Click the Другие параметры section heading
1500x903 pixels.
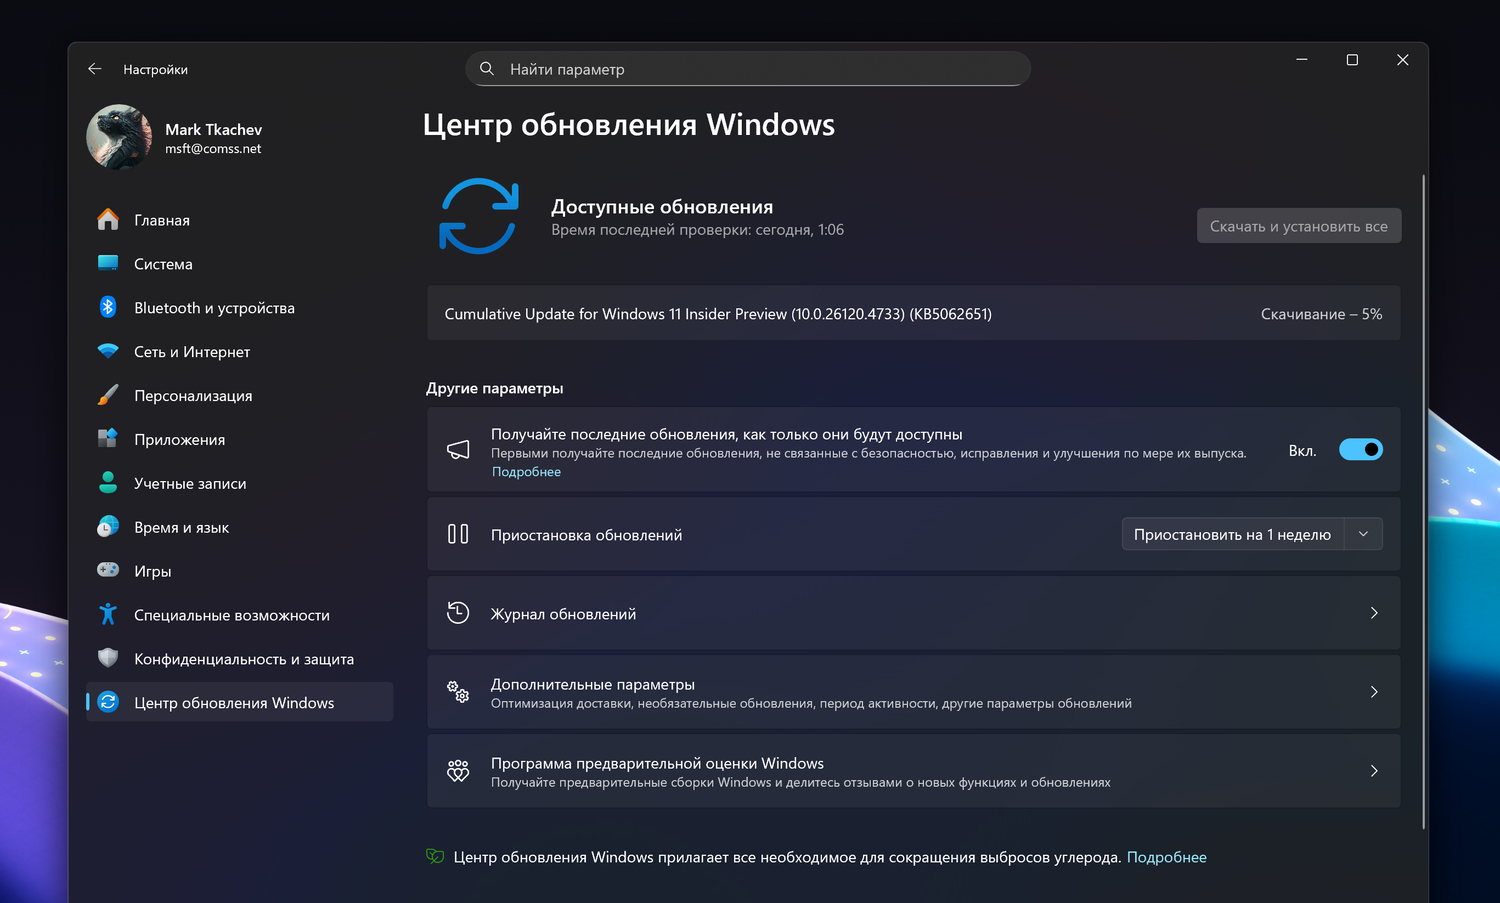[495, 388]
